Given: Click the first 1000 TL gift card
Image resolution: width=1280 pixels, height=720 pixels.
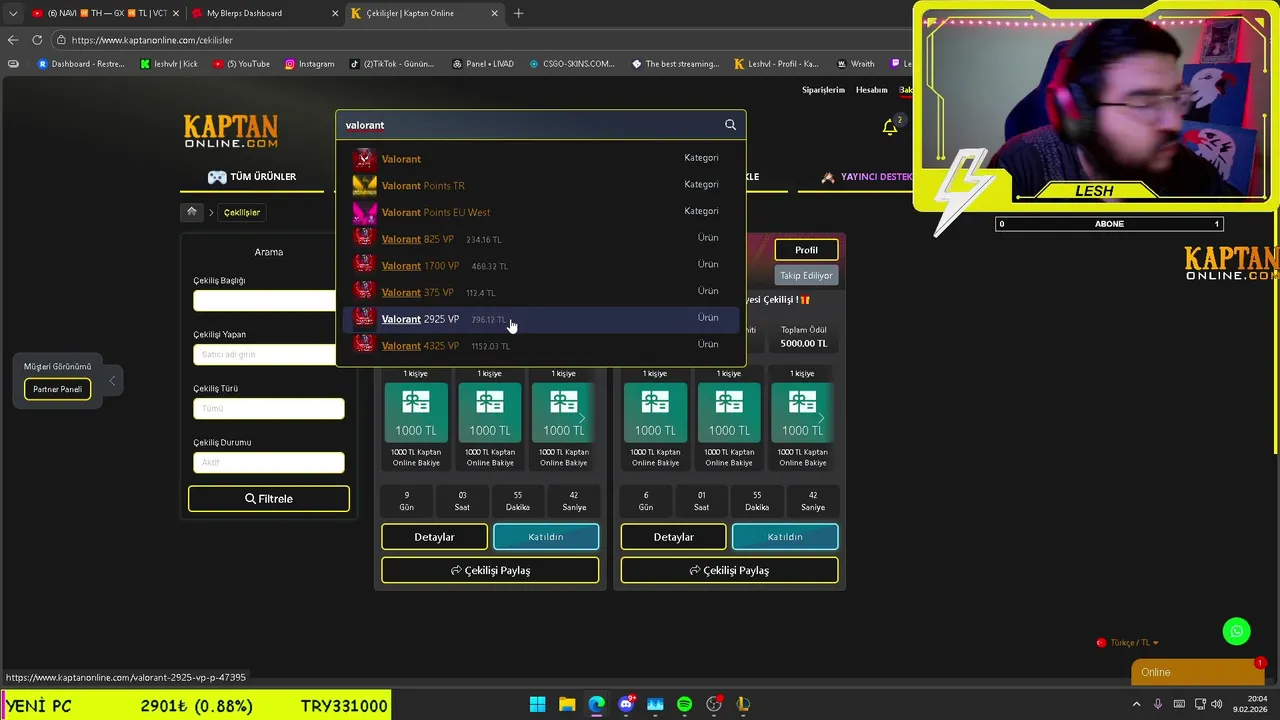Looking at the screenshot, I should [x=416, y=412].
